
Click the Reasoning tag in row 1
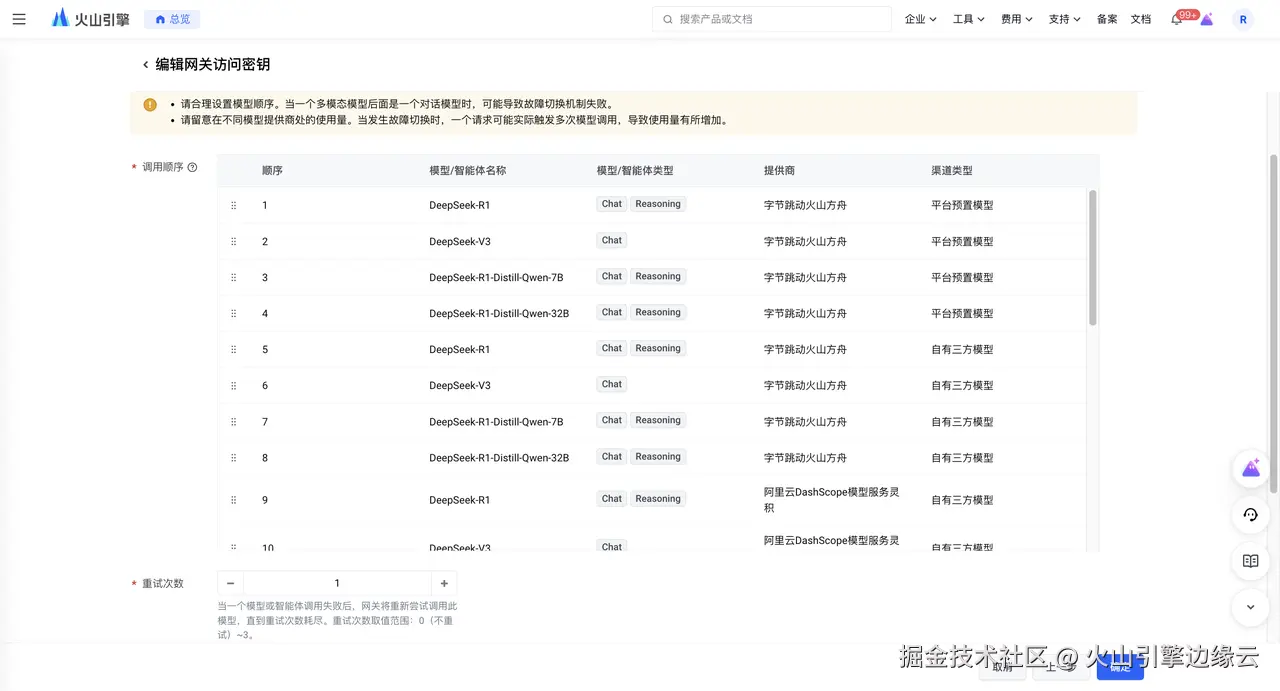click(658, 204)
